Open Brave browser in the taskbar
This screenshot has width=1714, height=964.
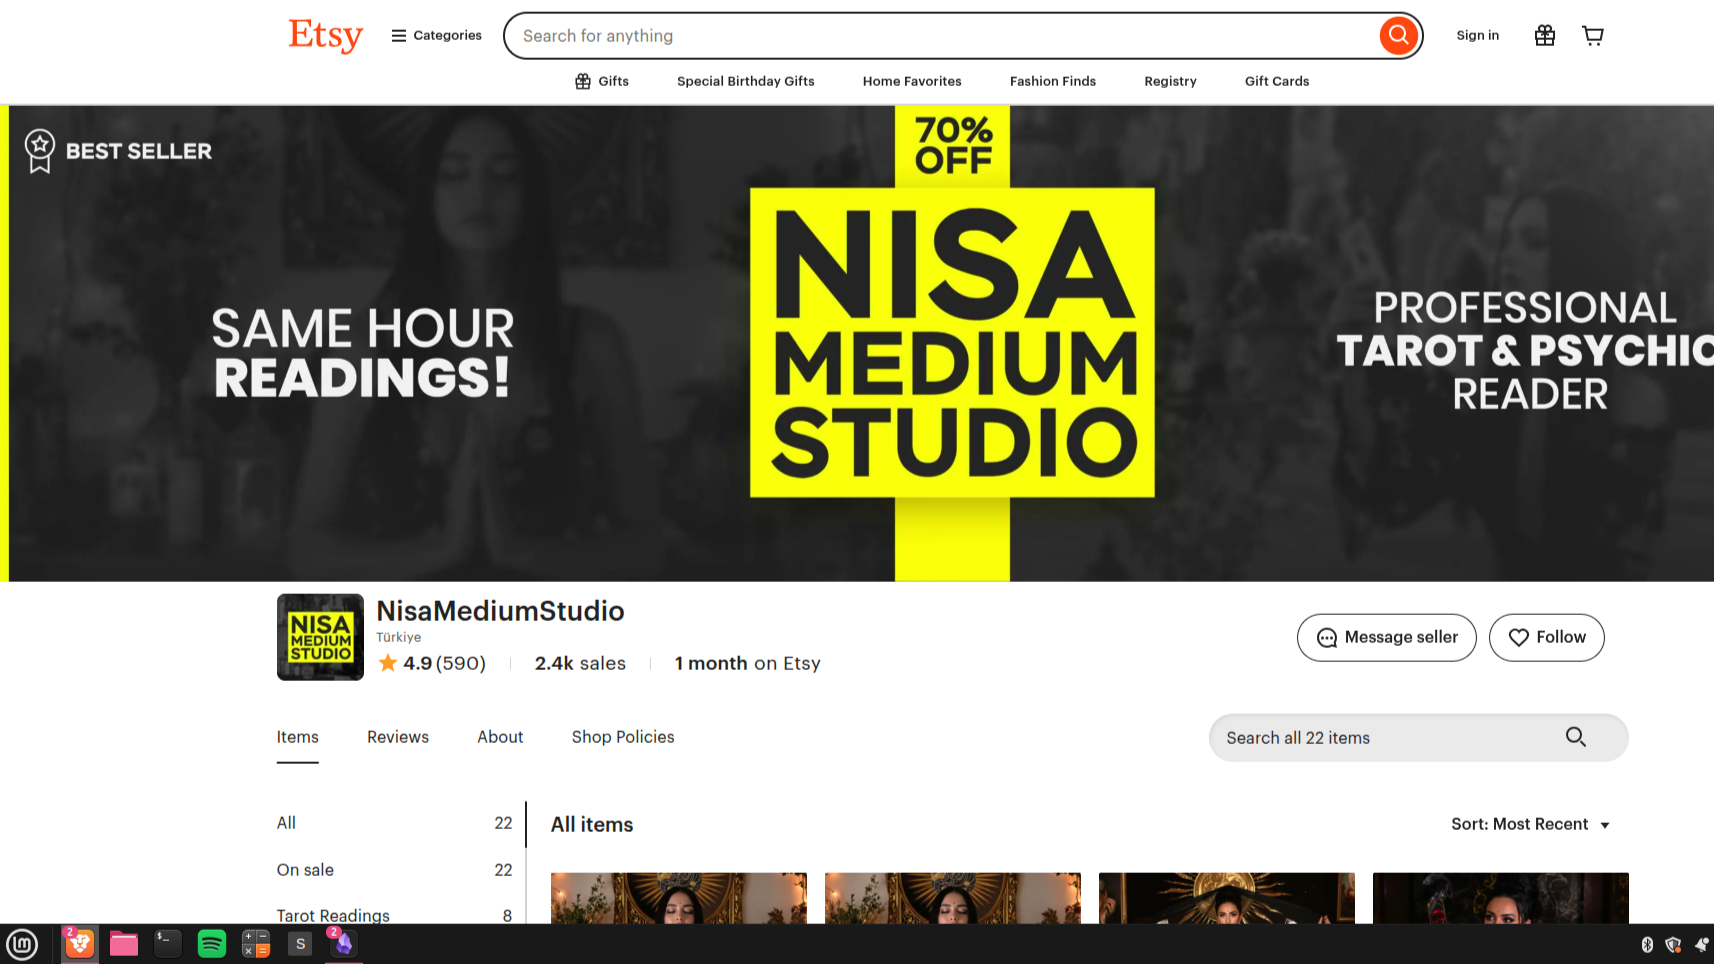pyautogui.click(x=80, y=944)
